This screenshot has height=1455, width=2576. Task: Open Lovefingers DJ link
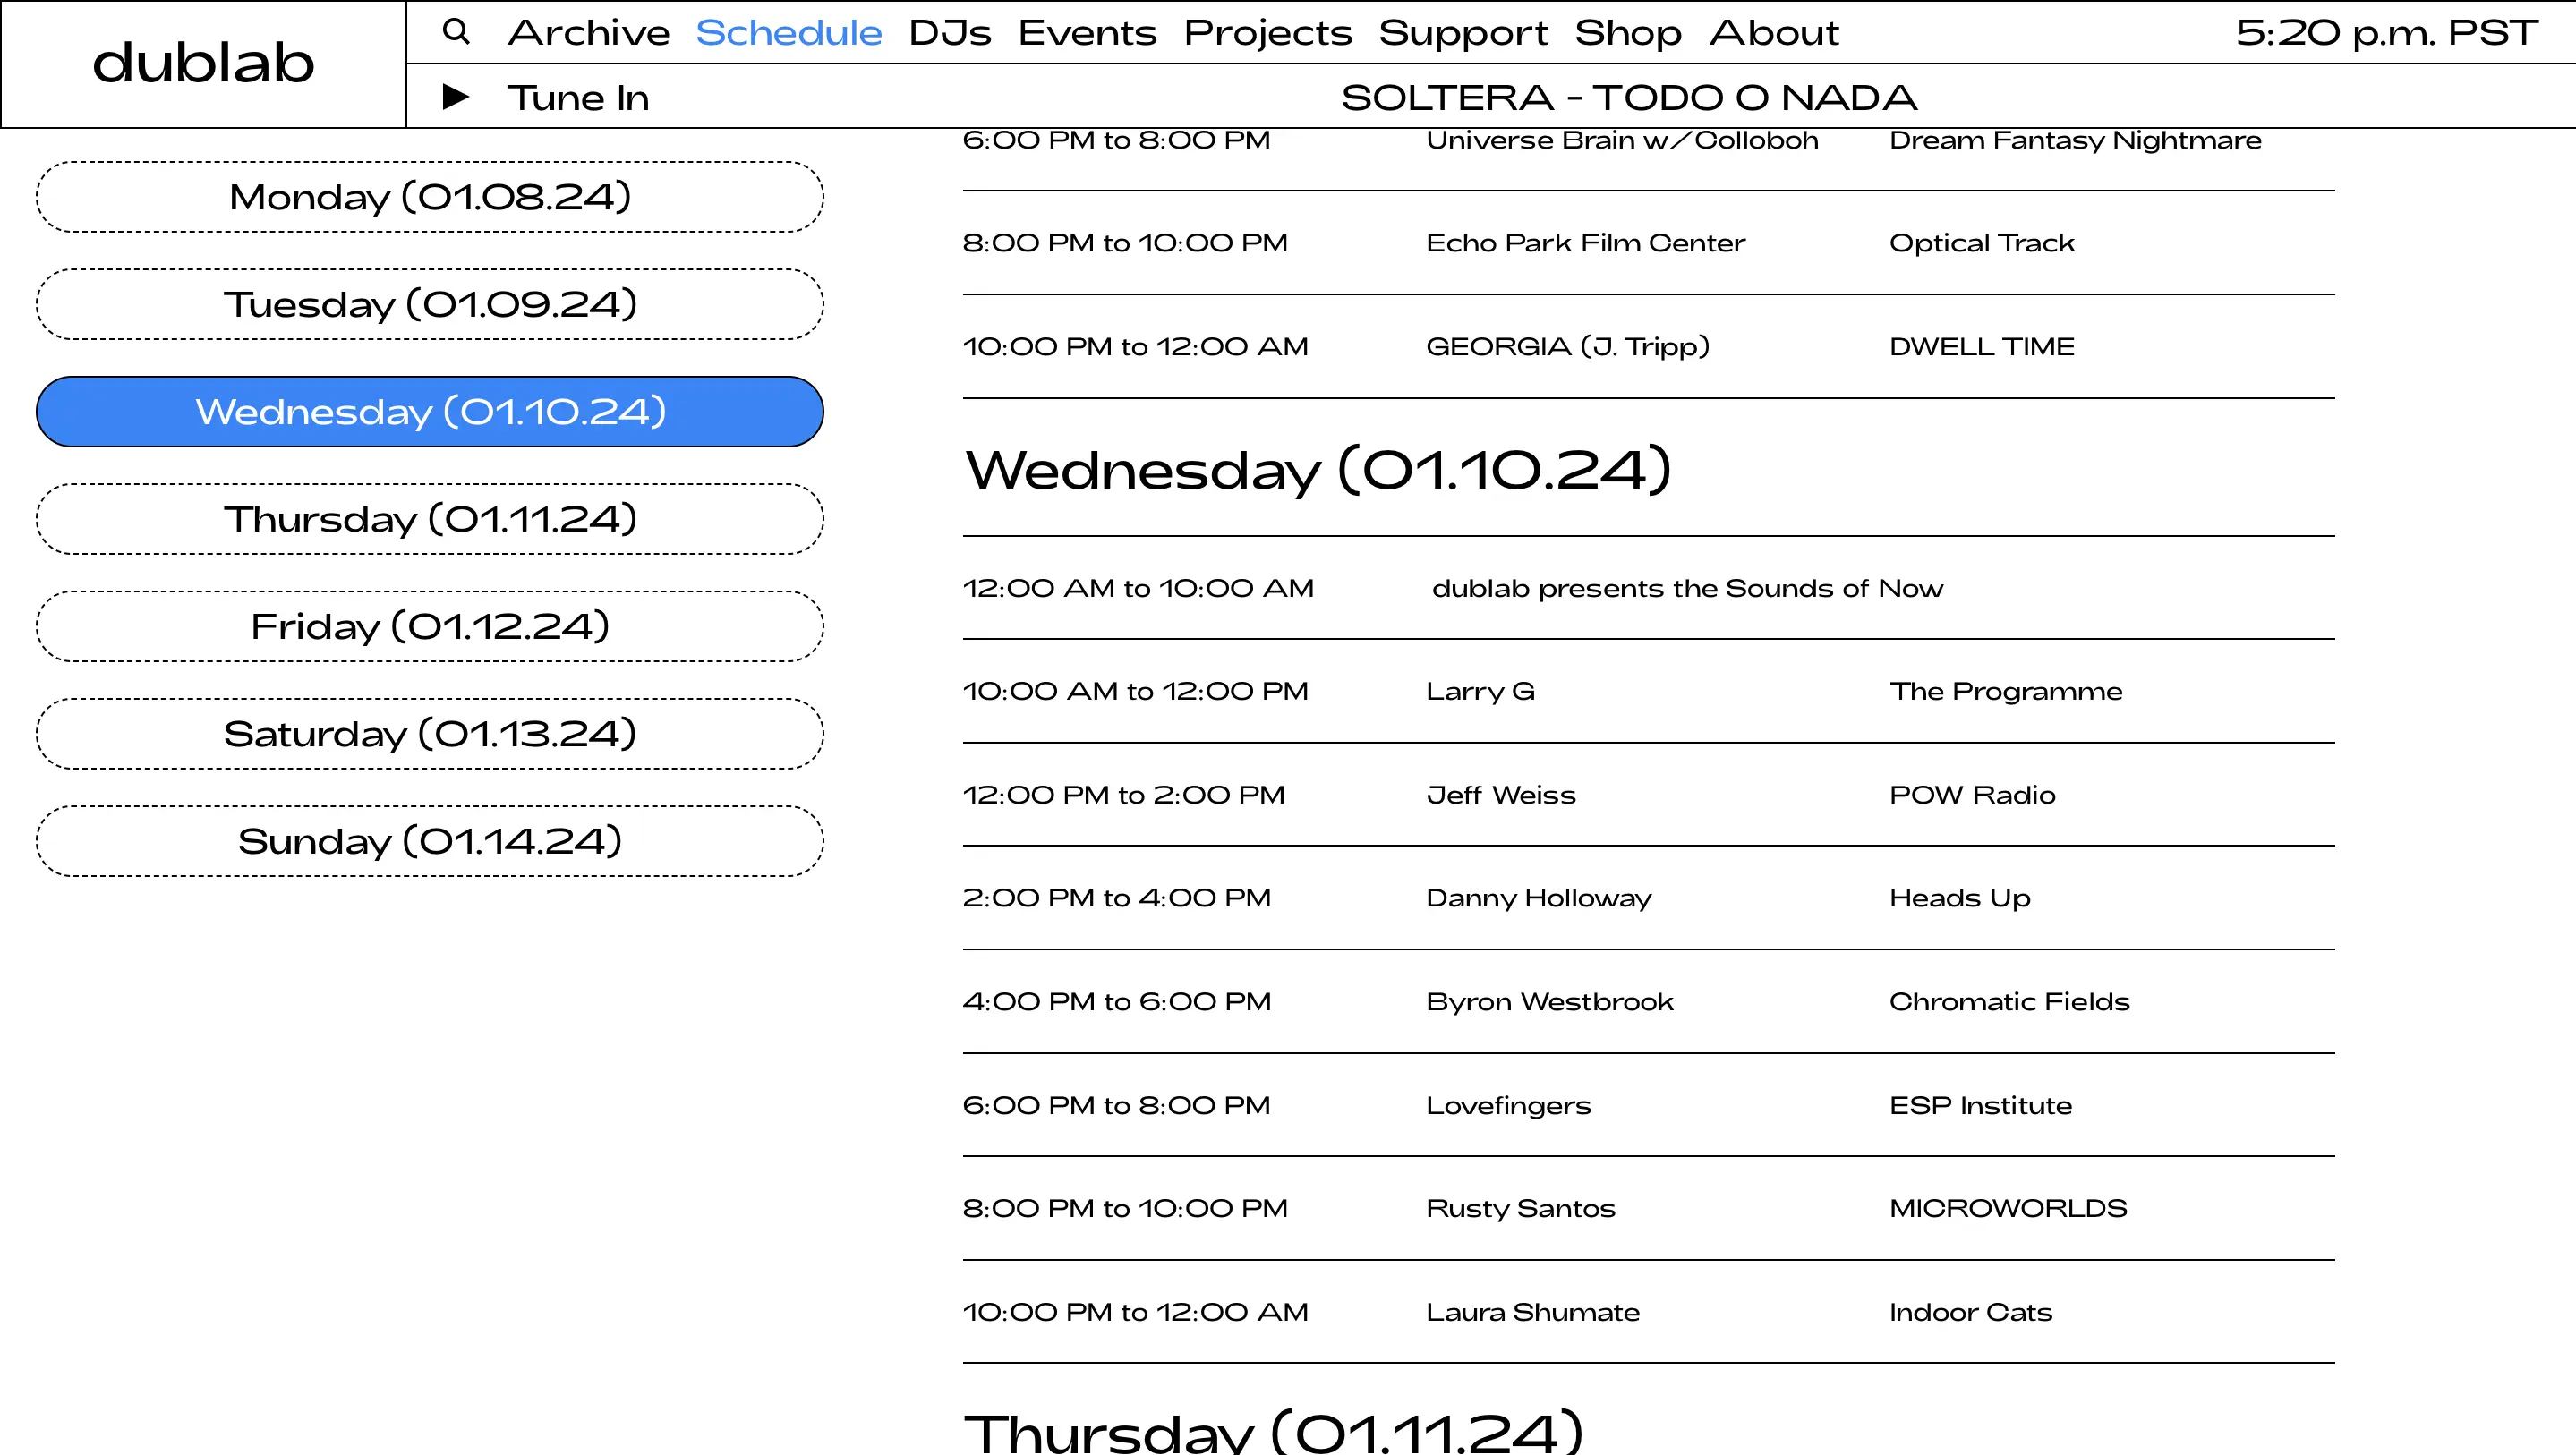pyautogui.click(x=1508, y=1106)
